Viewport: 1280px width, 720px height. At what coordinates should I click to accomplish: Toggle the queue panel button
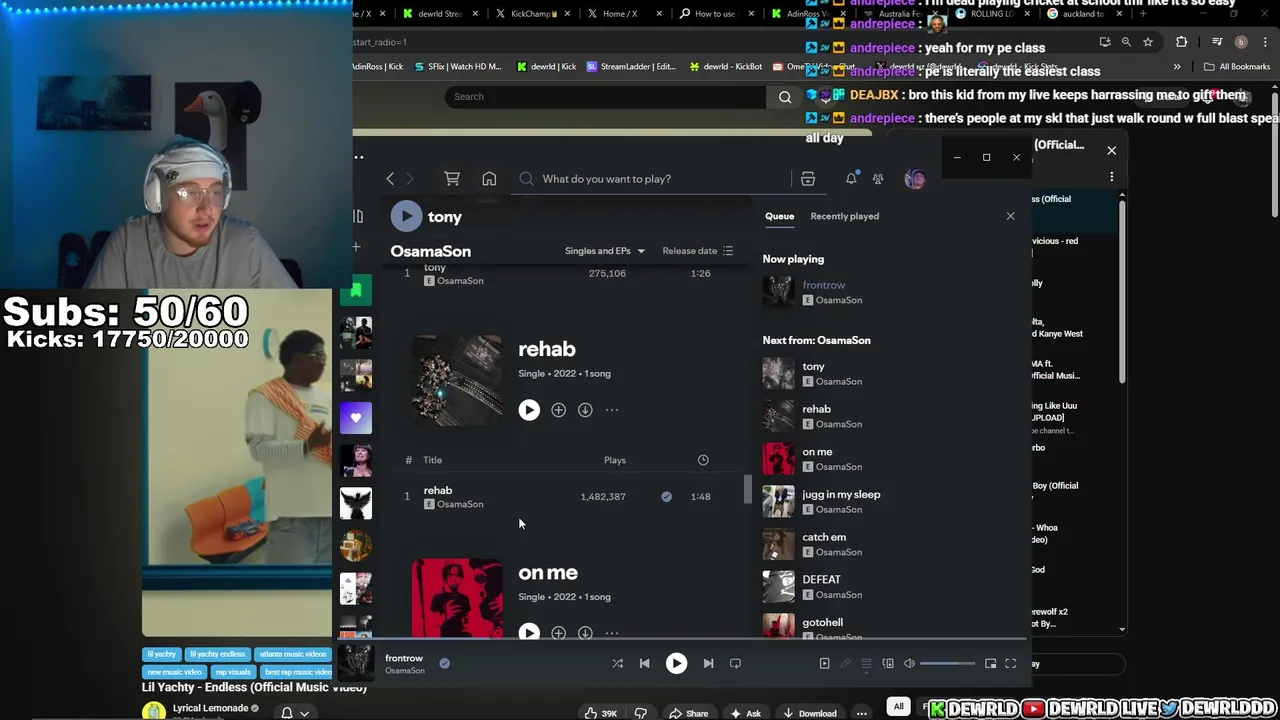point(866,663)
